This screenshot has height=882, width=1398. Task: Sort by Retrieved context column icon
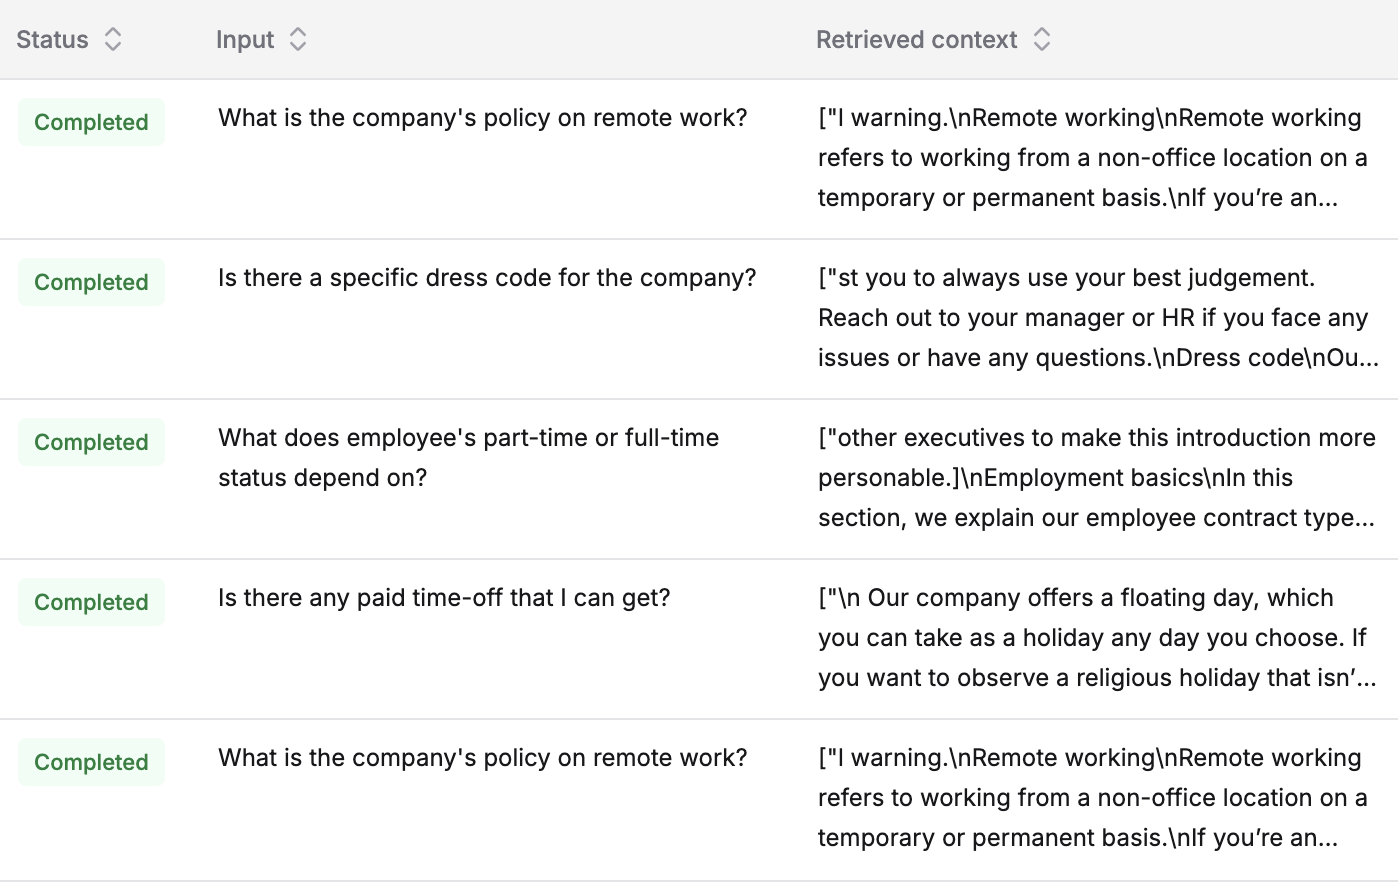point(1041,40)
